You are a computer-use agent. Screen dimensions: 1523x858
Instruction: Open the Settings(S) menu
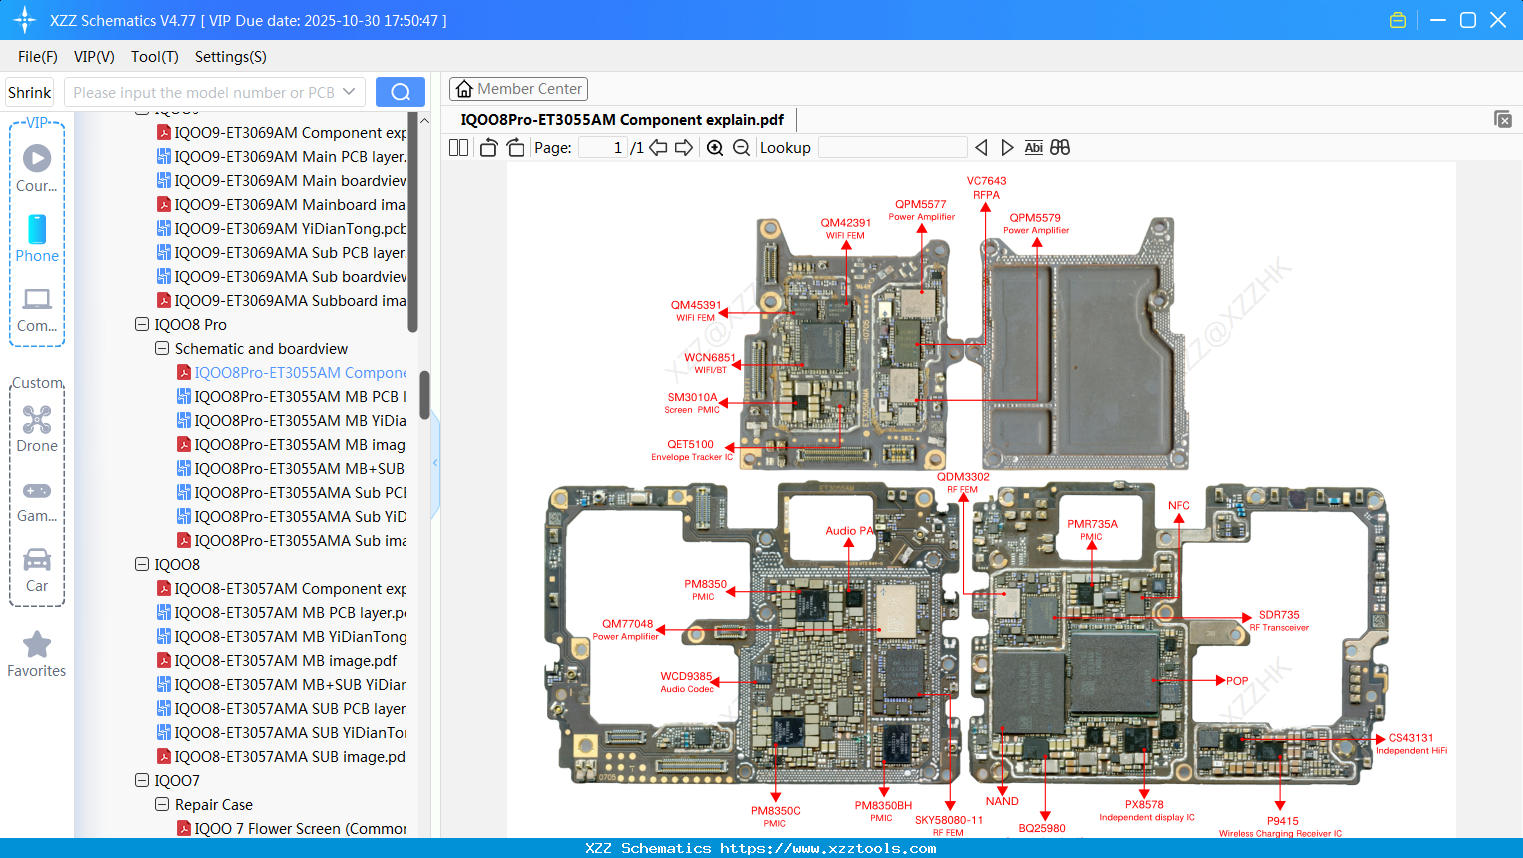point(230,57)
